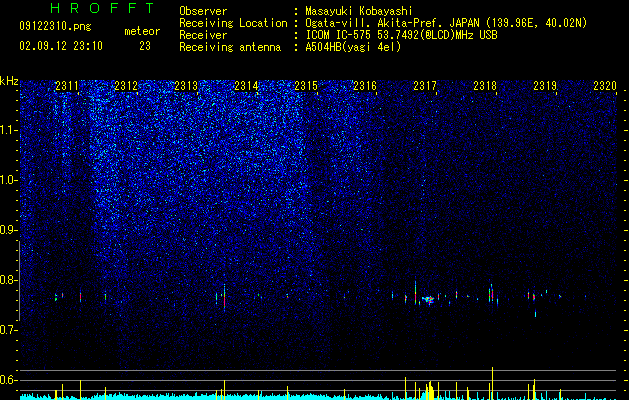The image size is (629, 400).
Task: Click the Observer label
Action: click(203, 11)
